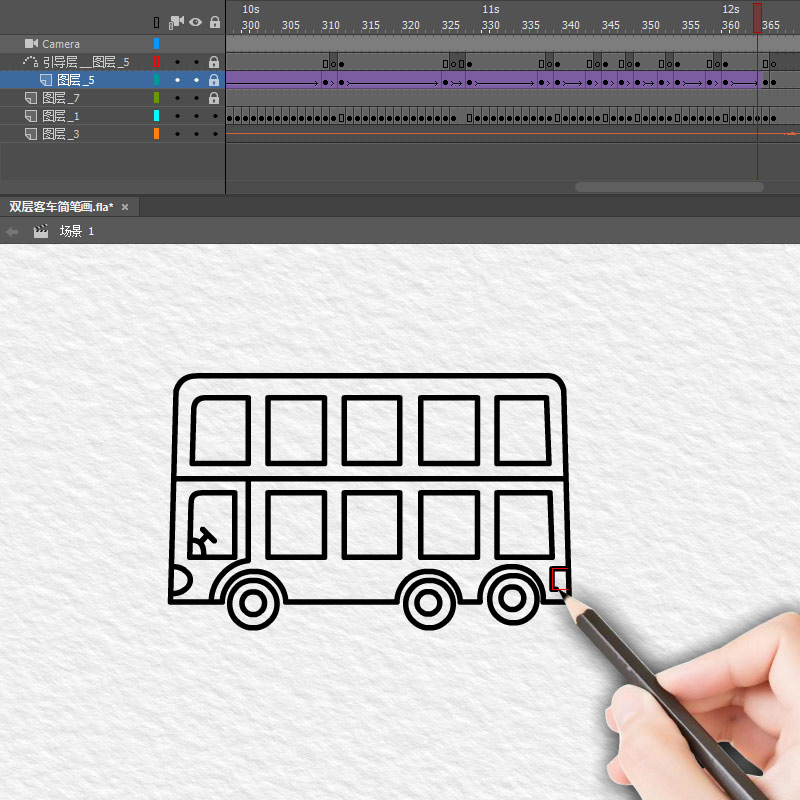Click frame 345 on the timeline ruler

[610, 25]
